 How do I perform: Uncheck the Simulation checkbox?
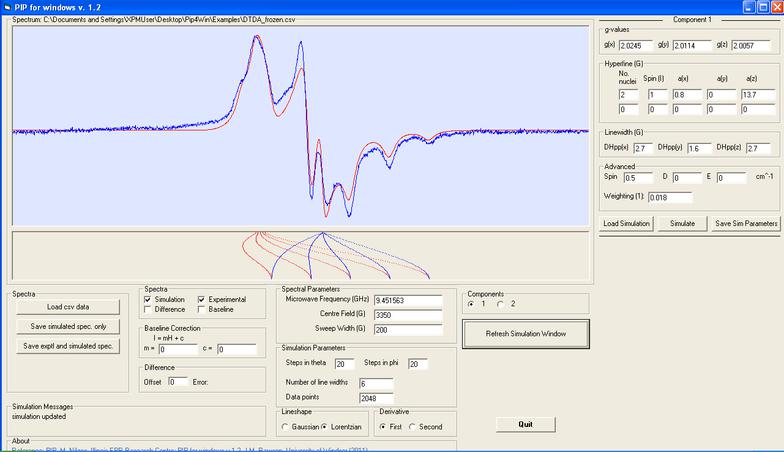point(149,299)
